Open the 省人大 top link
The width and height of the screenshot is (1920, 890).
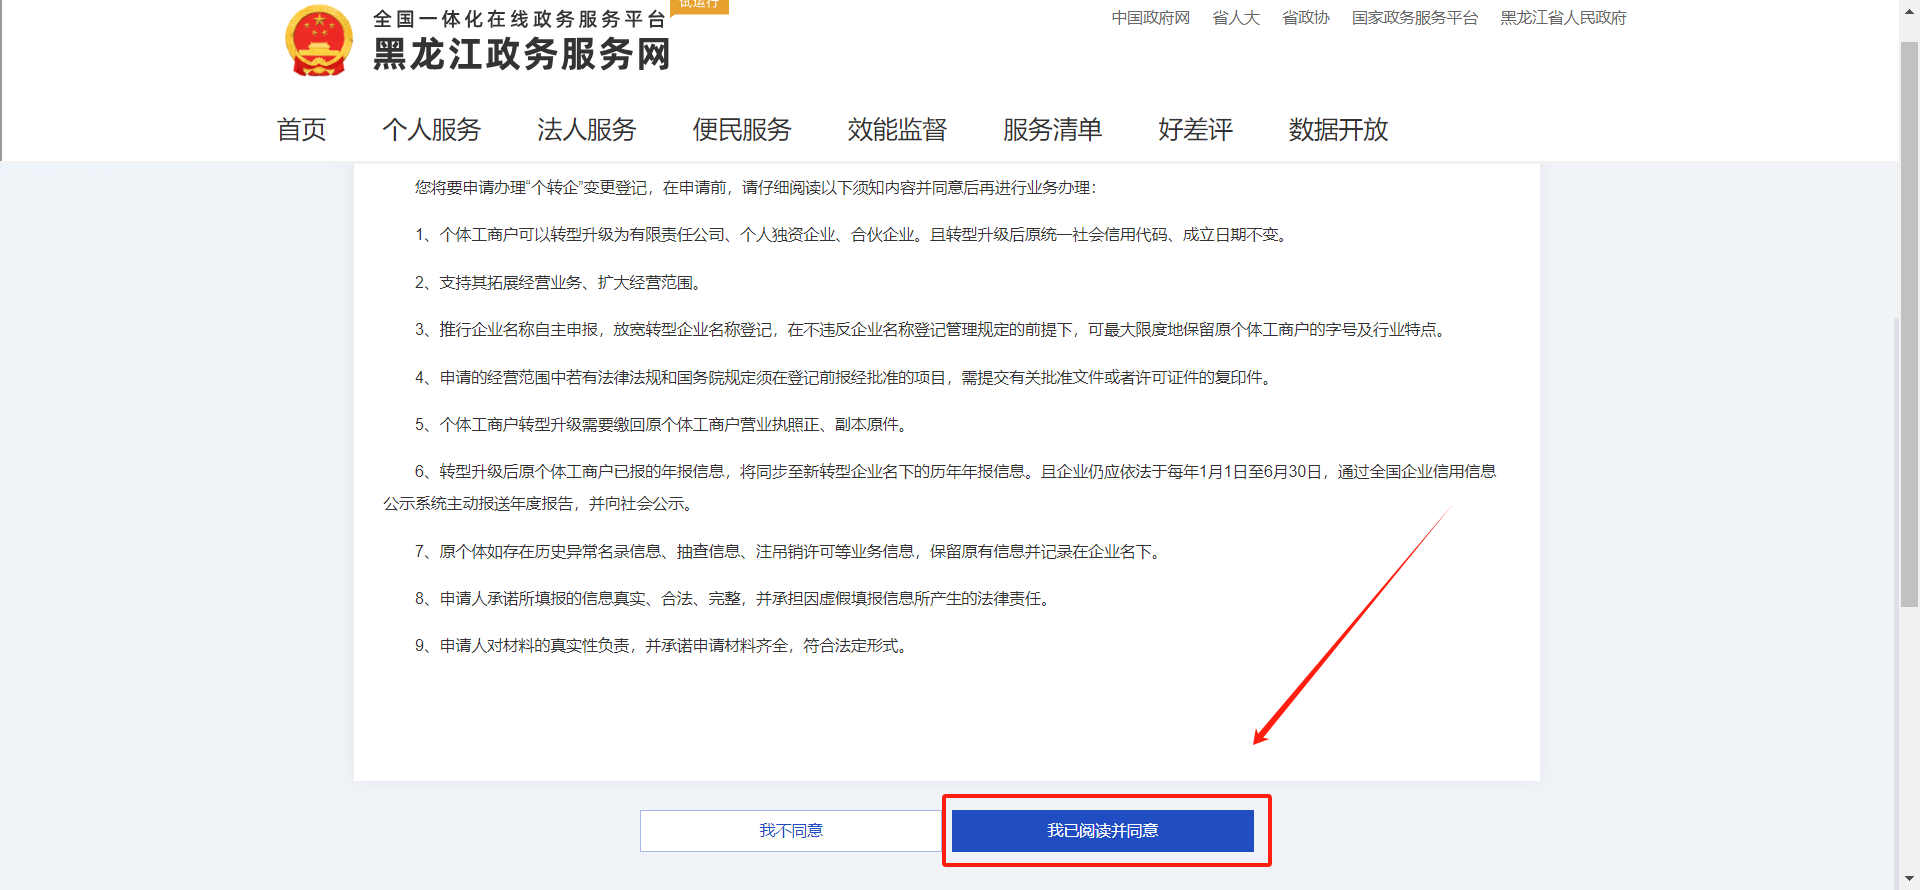coord(1236,18)
